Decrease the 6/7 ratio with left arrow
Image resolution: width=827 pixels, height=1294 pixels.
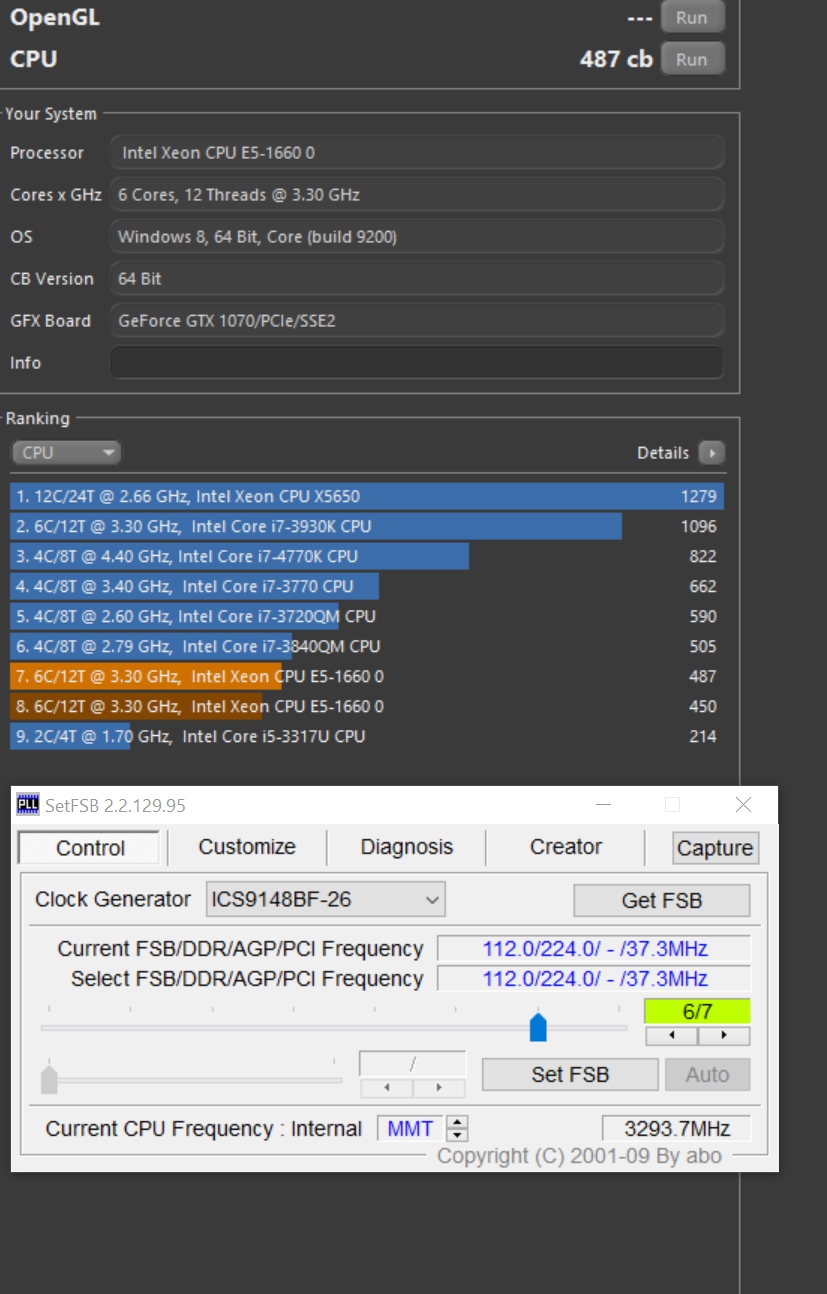point(671,1036)
